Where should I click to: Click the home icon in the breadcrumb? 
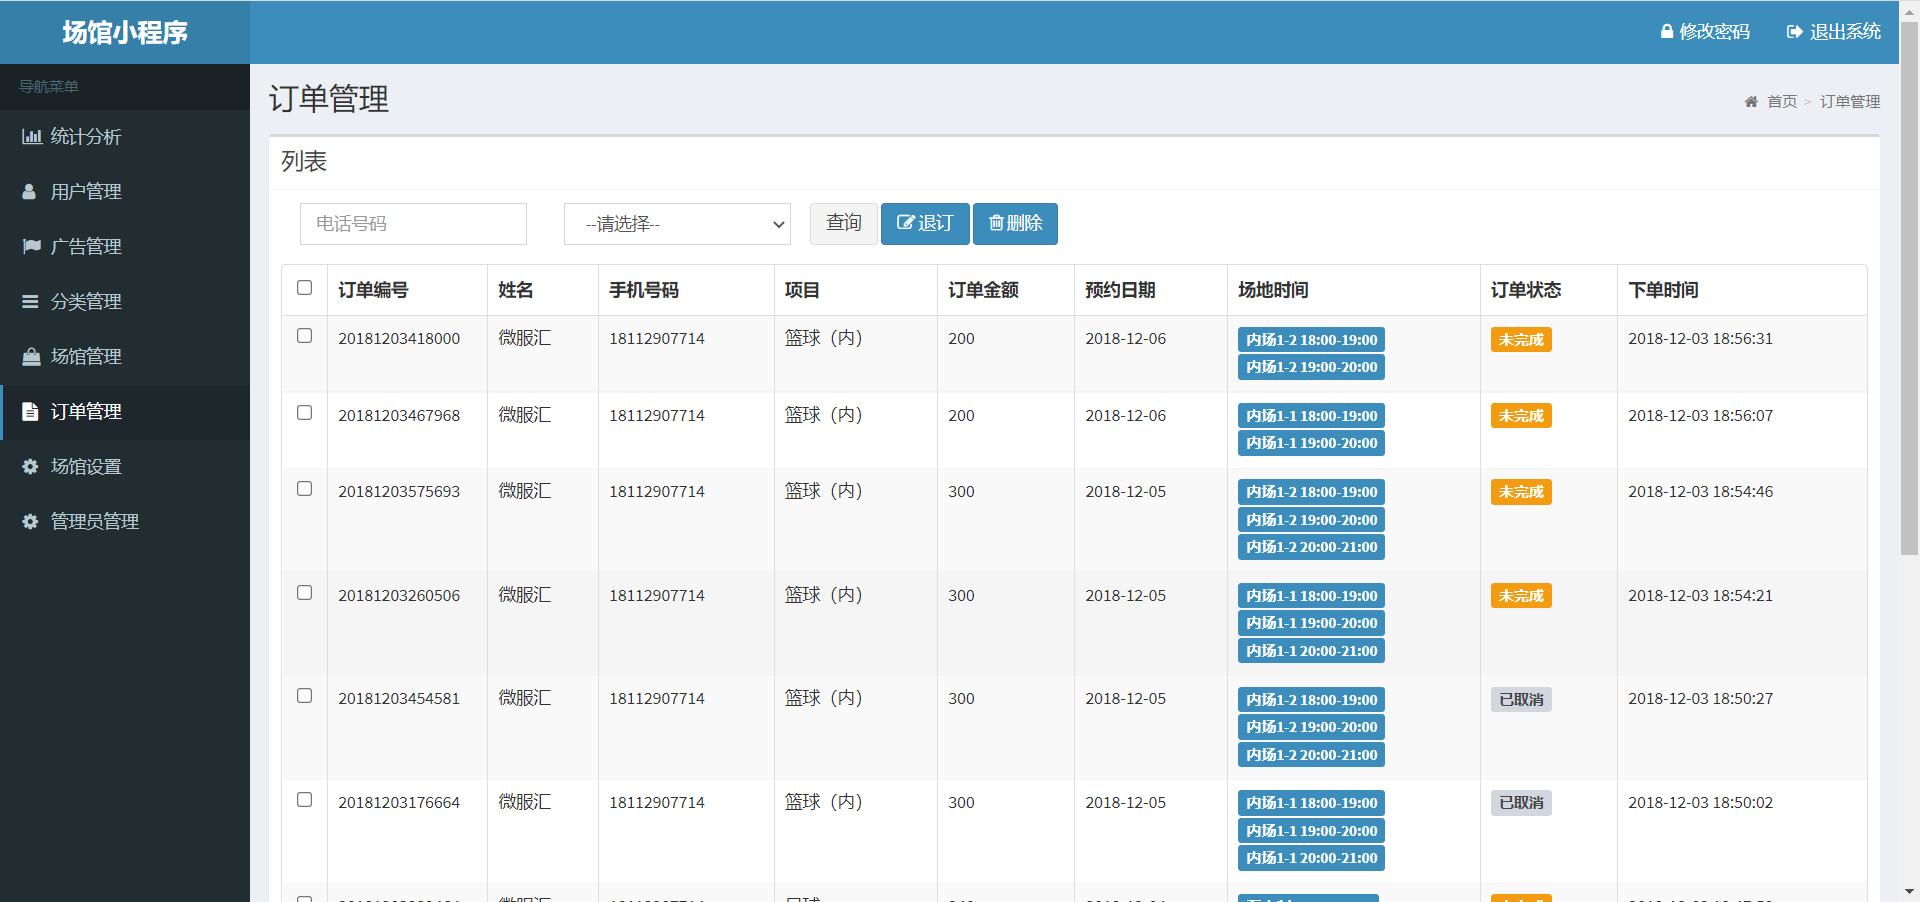pos(1751,102)
